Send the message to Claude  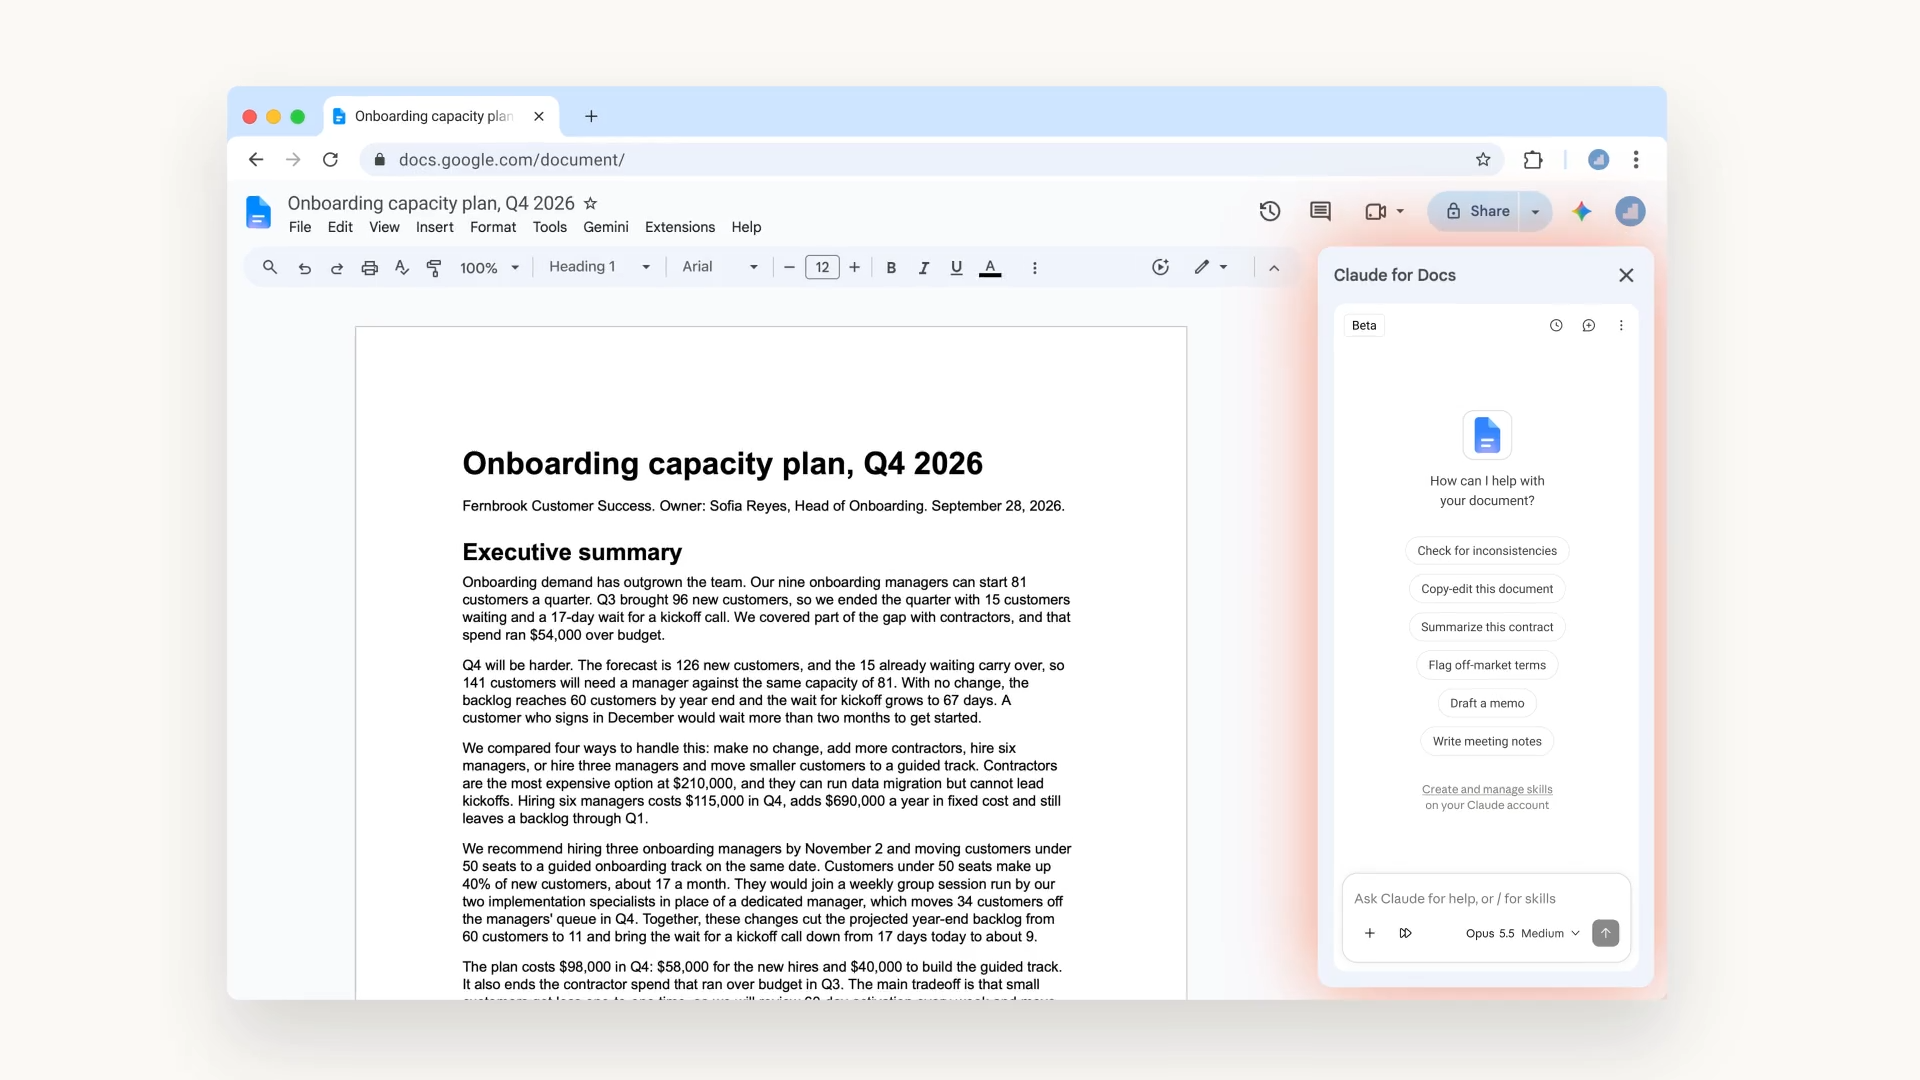point(1605,933)
